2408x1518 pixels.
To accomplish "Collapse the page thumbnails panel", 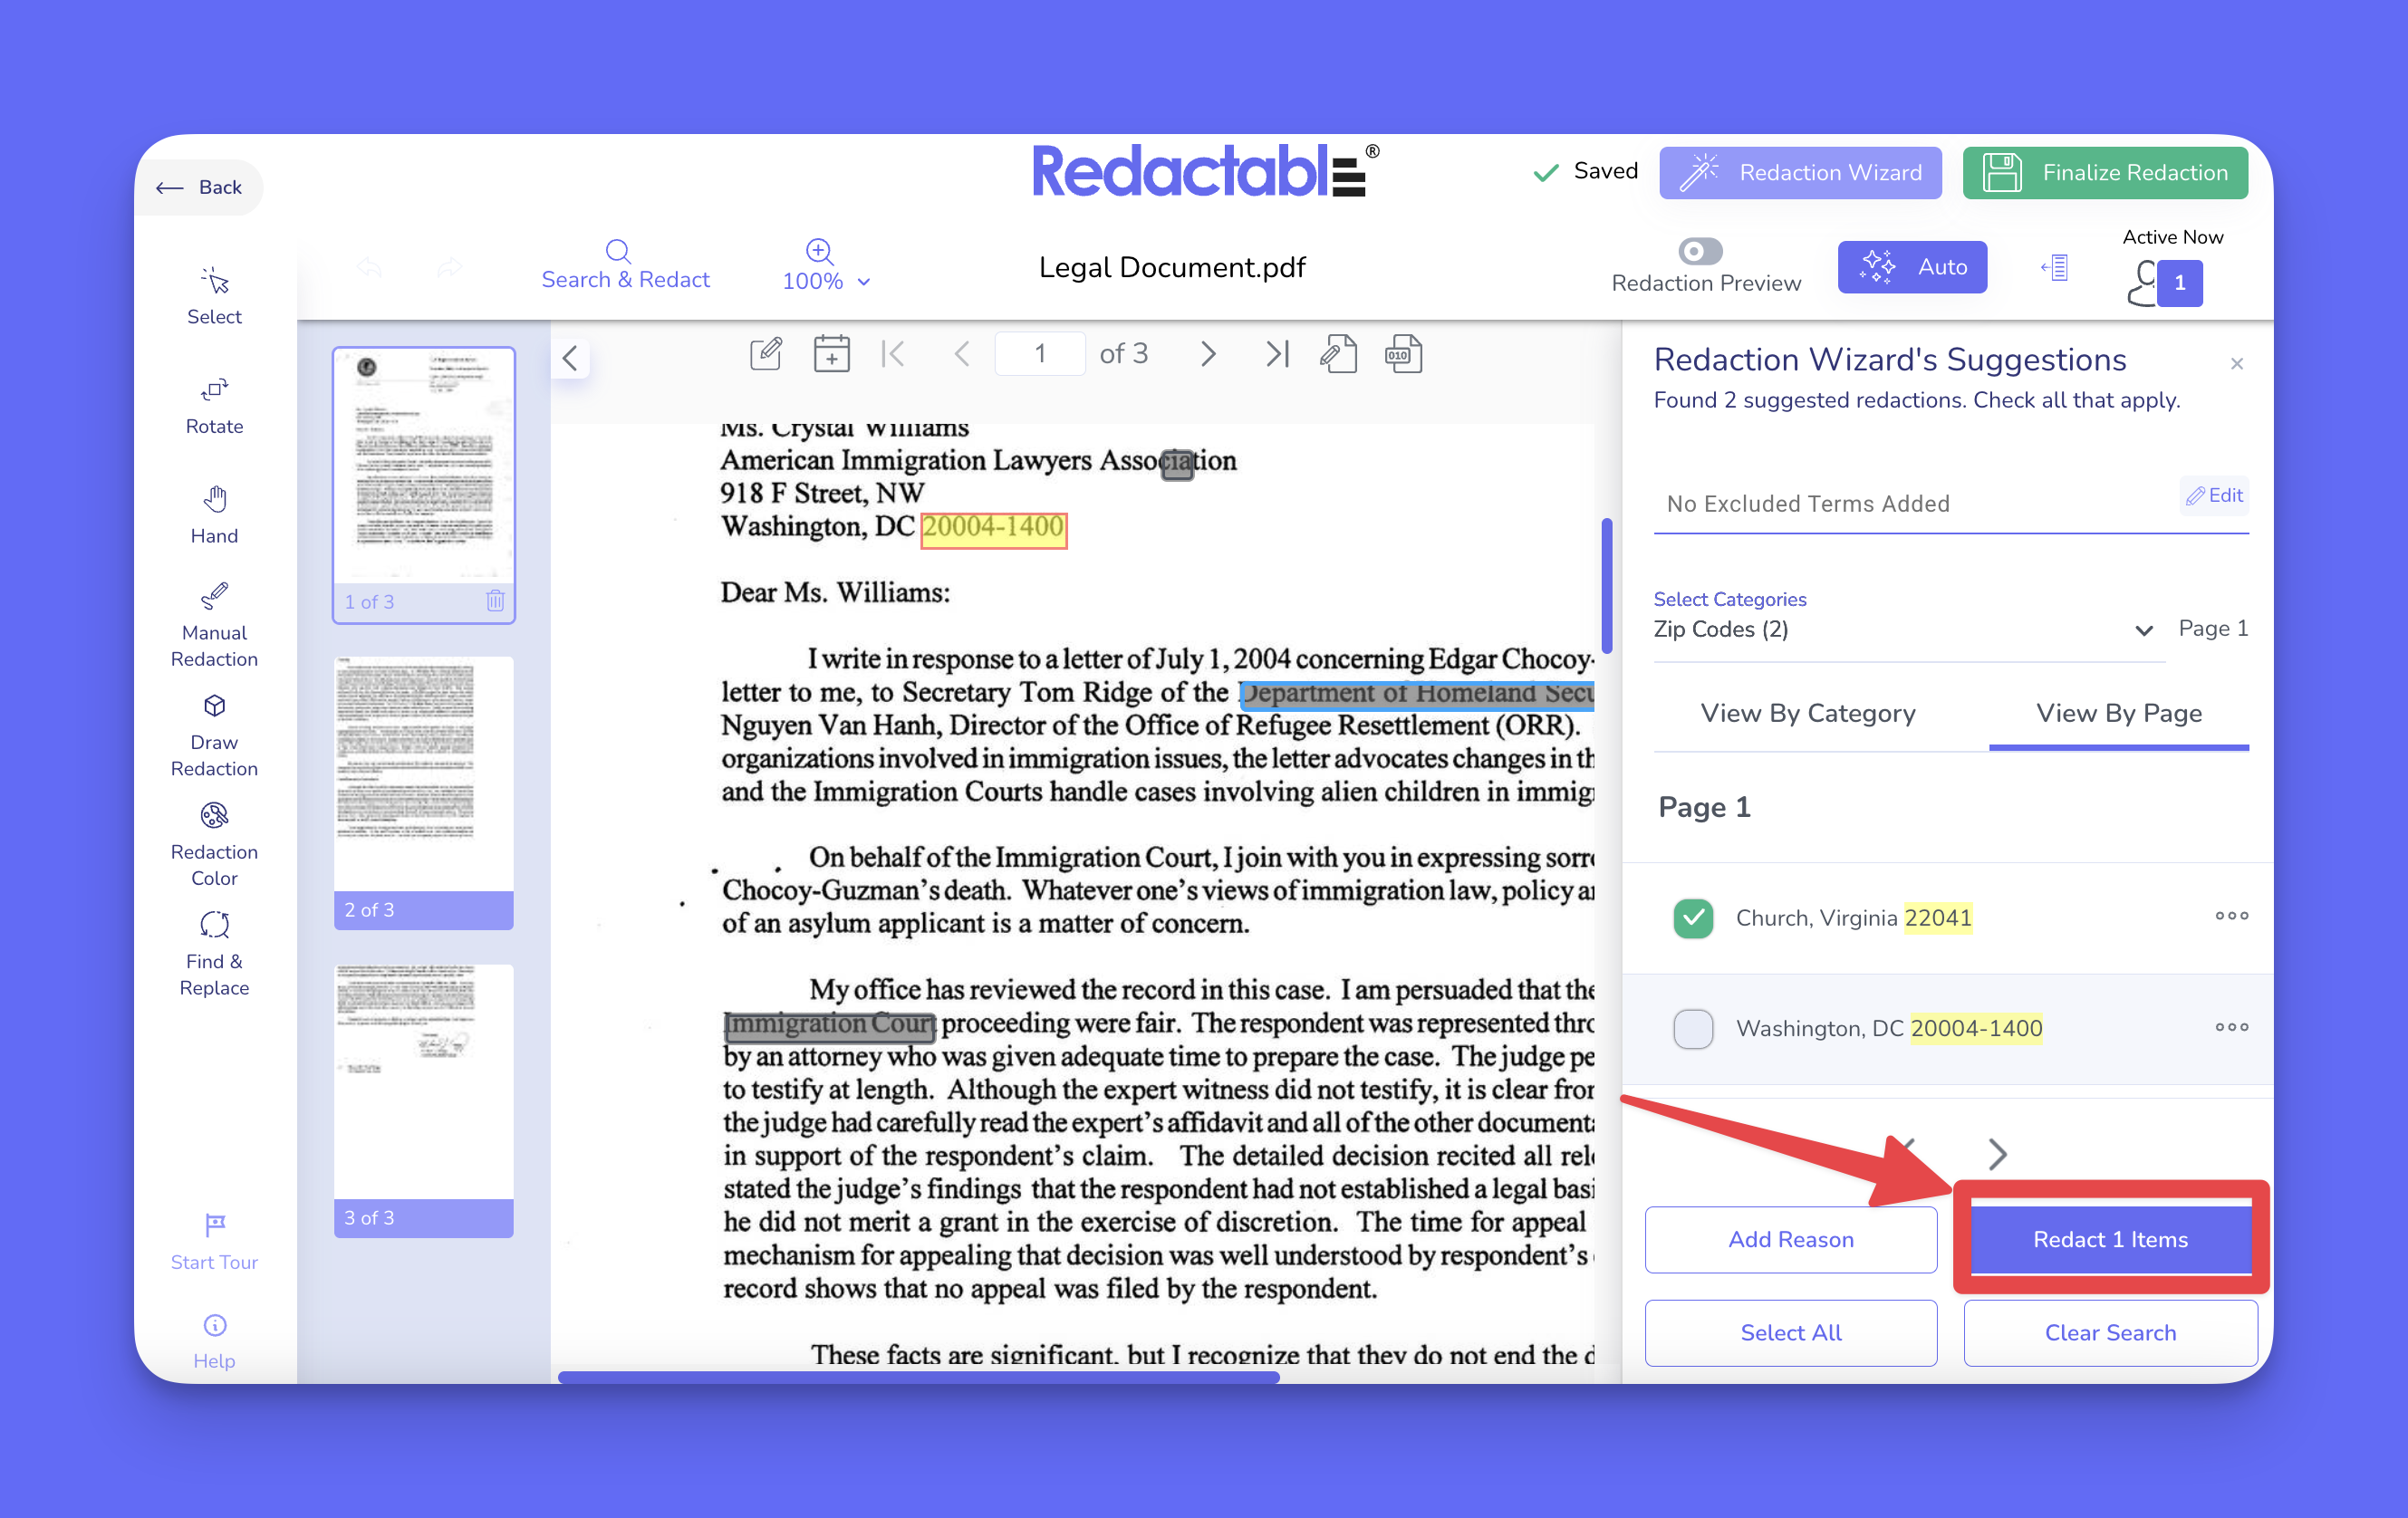I will (570, 358).
